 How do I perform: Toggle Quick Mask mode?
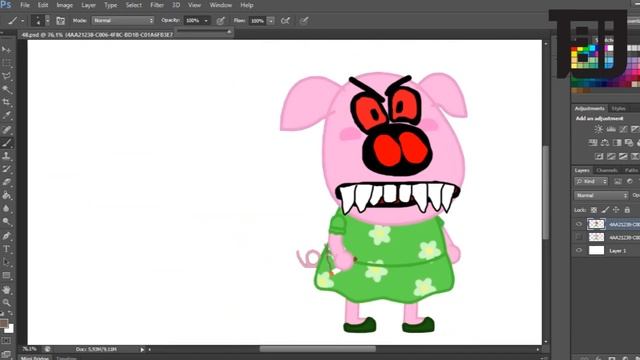point(6,340)
